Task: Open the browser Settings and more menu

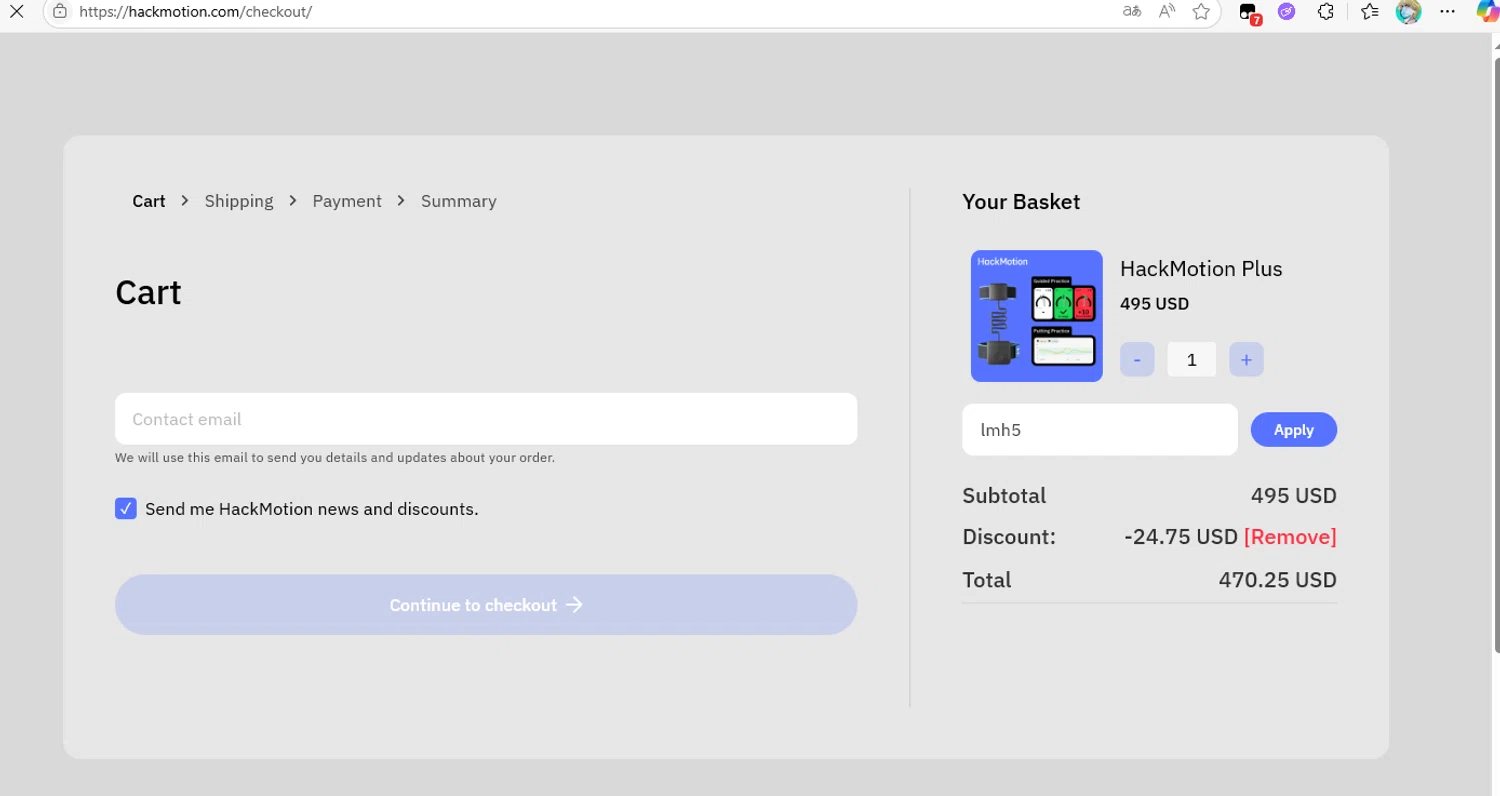Action: (1447, 12)
